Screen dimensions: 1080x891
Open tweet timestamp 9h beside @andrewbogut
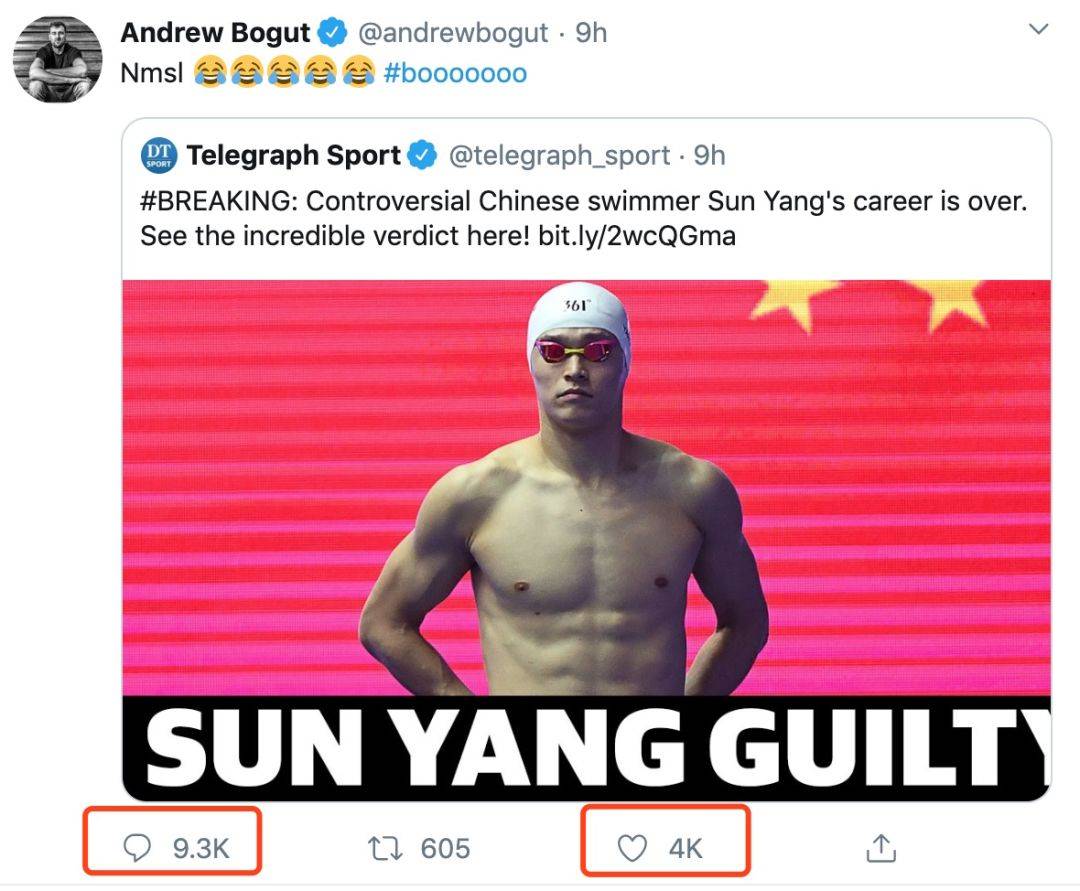click(x=591, y=32)
